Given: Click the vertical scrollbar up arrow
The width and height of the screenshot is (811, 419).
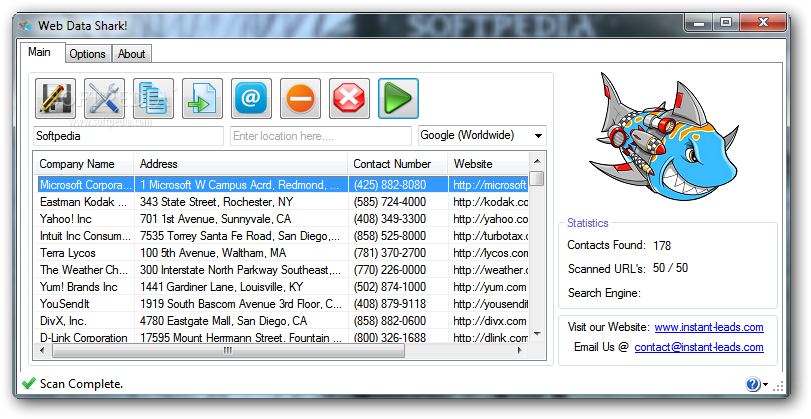Looking at the screenshot, I should pyautogui.click(x=537, y=161).
